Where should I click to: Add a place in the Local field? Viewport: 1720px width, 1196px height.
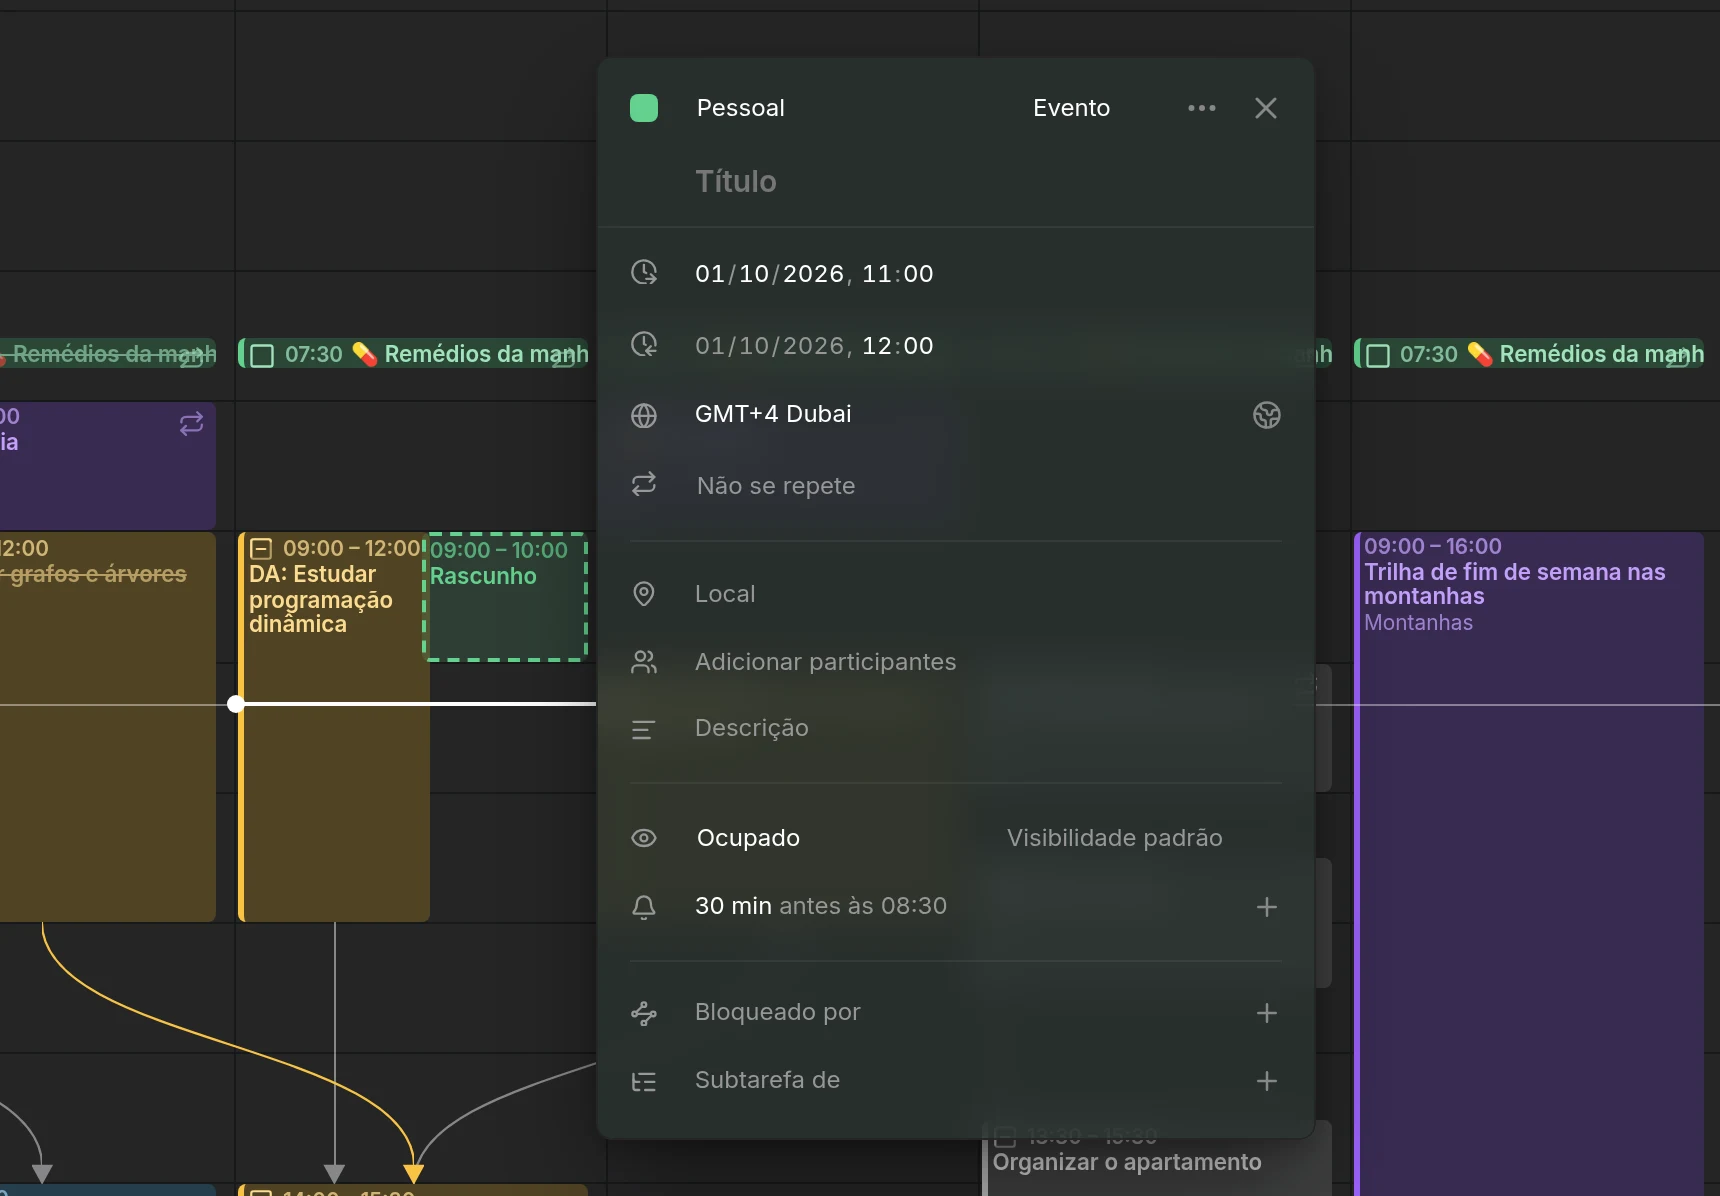click(725, 594)
